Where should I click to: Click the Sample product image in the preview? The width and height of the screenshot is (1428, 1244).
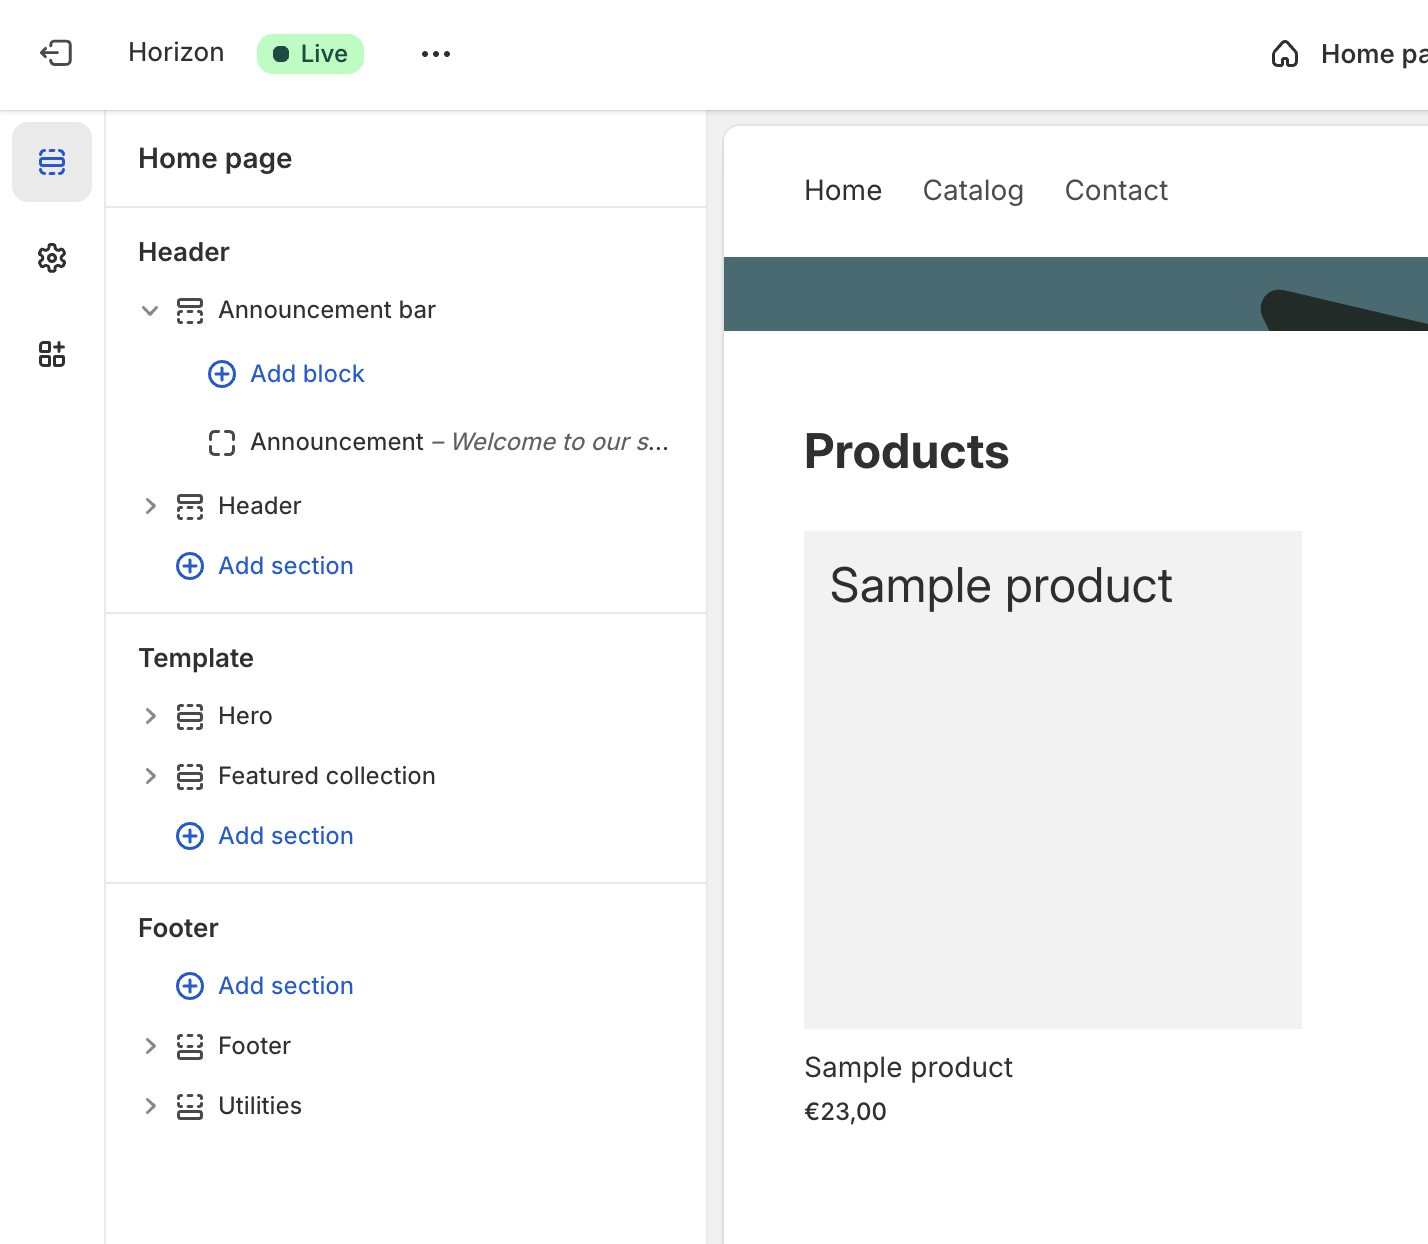(x=1052, y=780)
